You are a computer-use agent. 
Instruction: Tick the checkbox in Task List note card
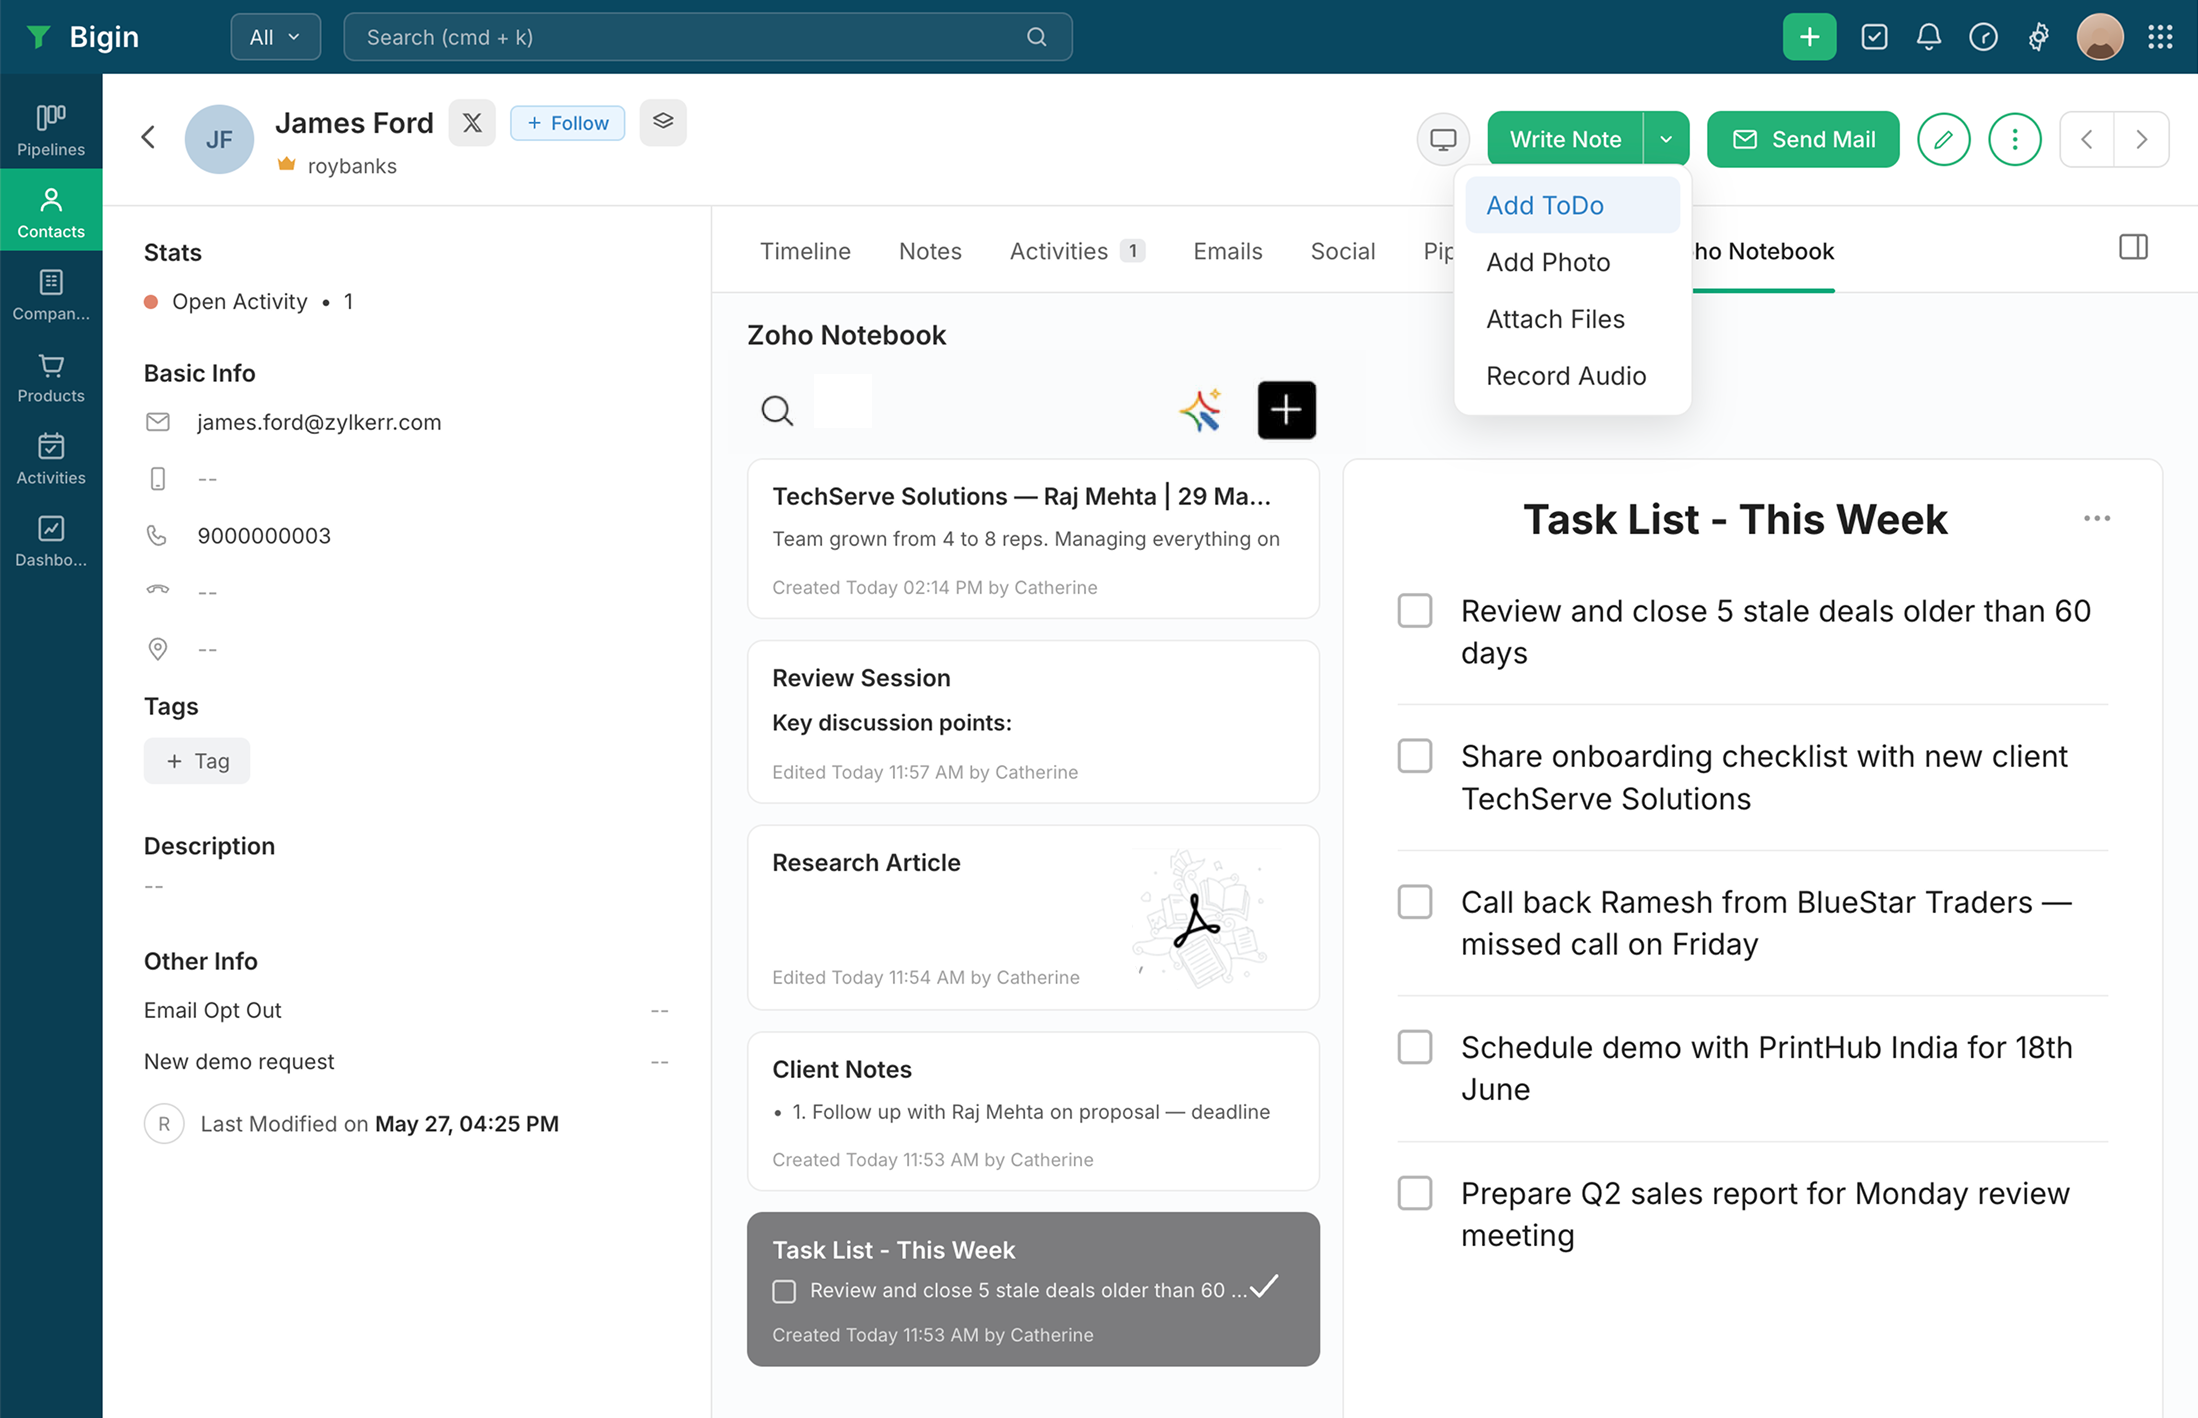[784, 1291]
